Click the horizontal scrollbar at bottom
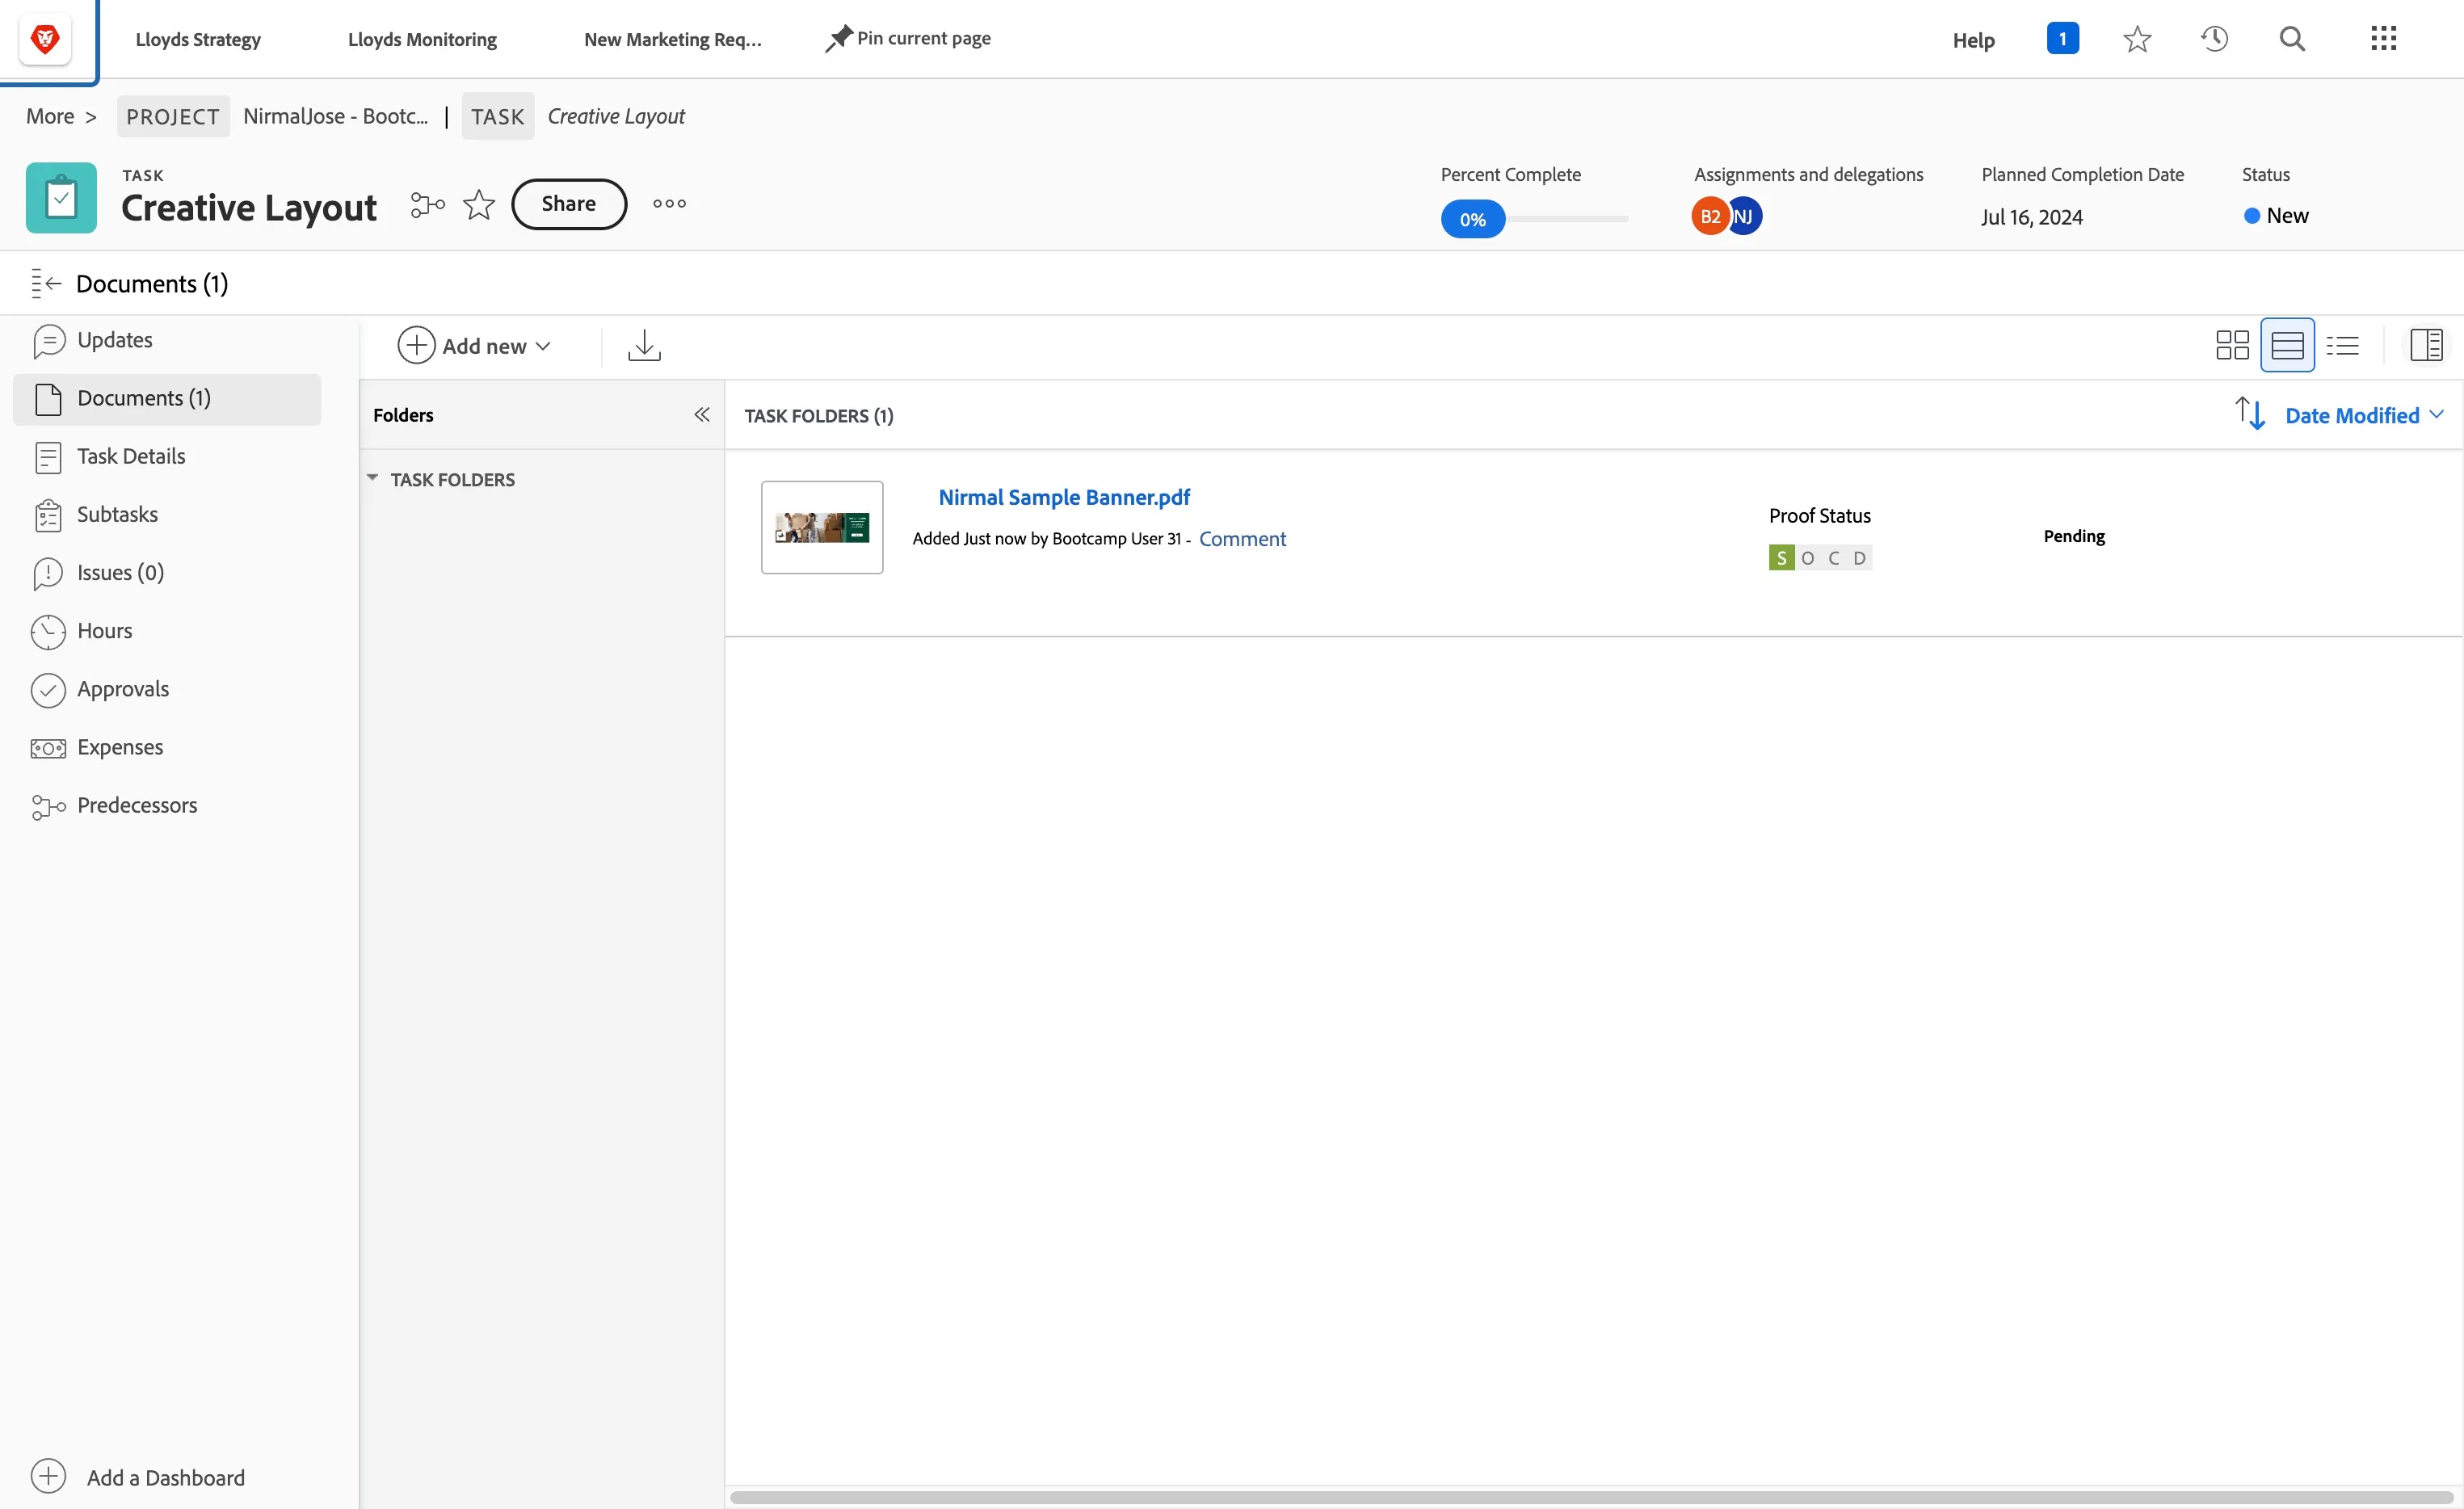 1591,1497
